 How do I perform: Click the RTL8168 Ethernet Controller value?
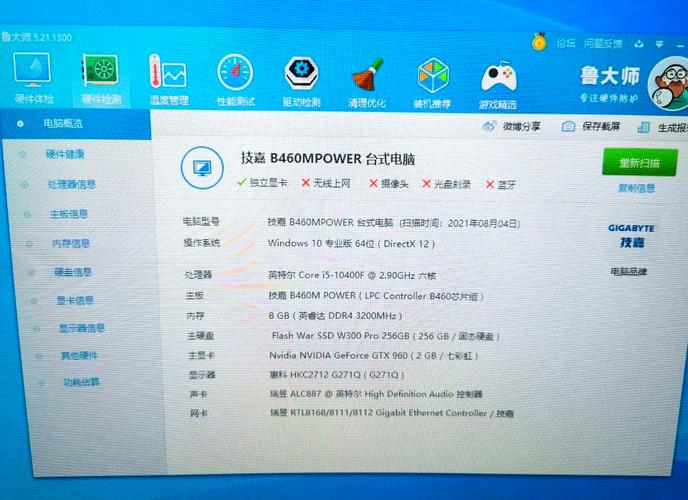point(392,413)
